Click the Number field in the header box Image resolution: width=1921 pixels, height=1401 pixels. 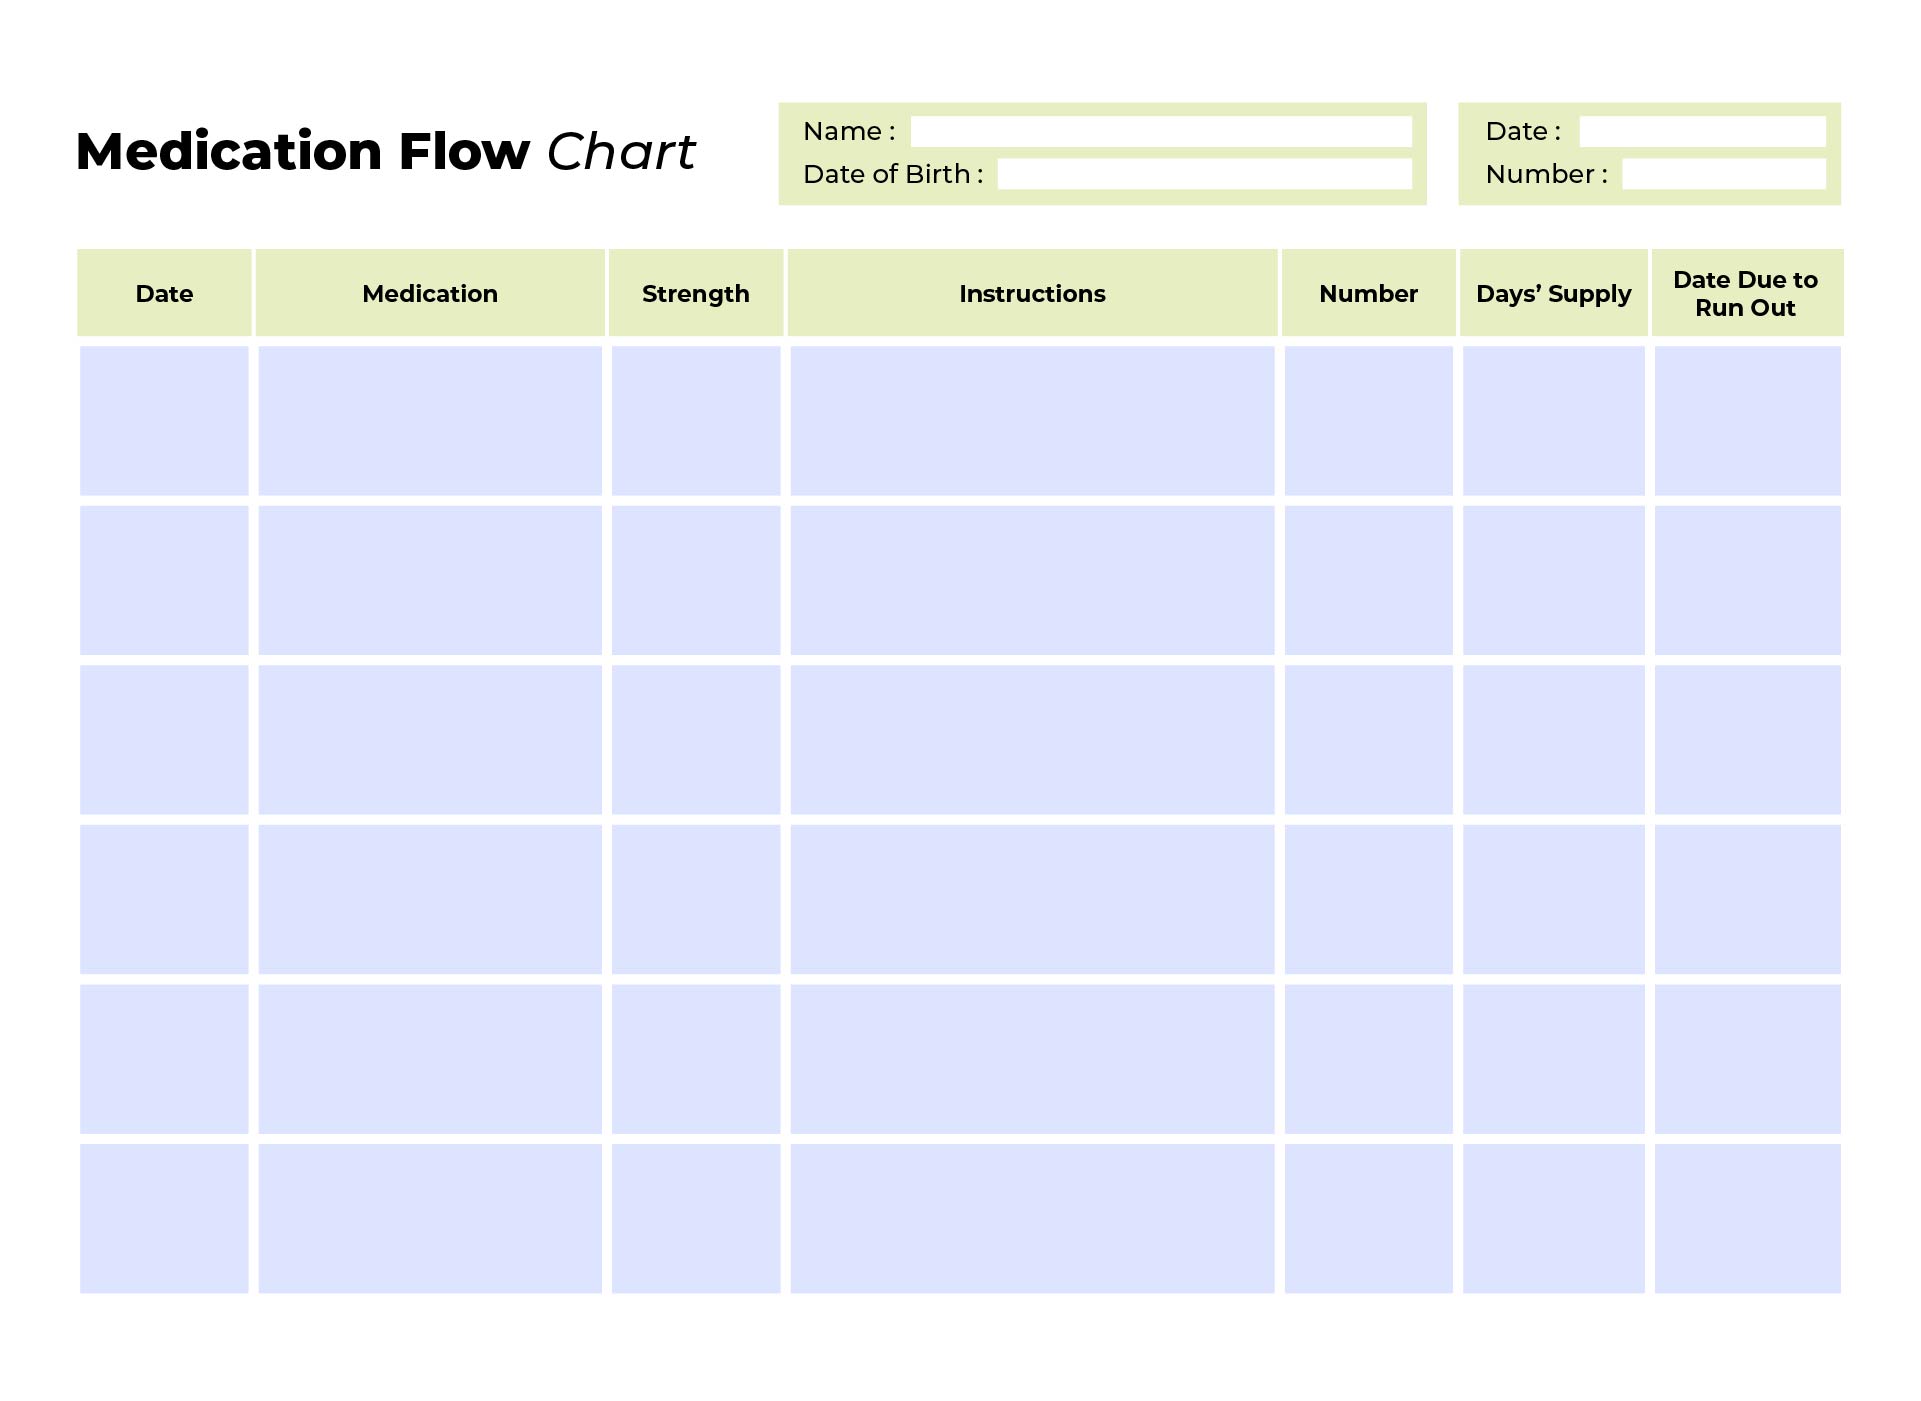click(x=1723, y=174)
